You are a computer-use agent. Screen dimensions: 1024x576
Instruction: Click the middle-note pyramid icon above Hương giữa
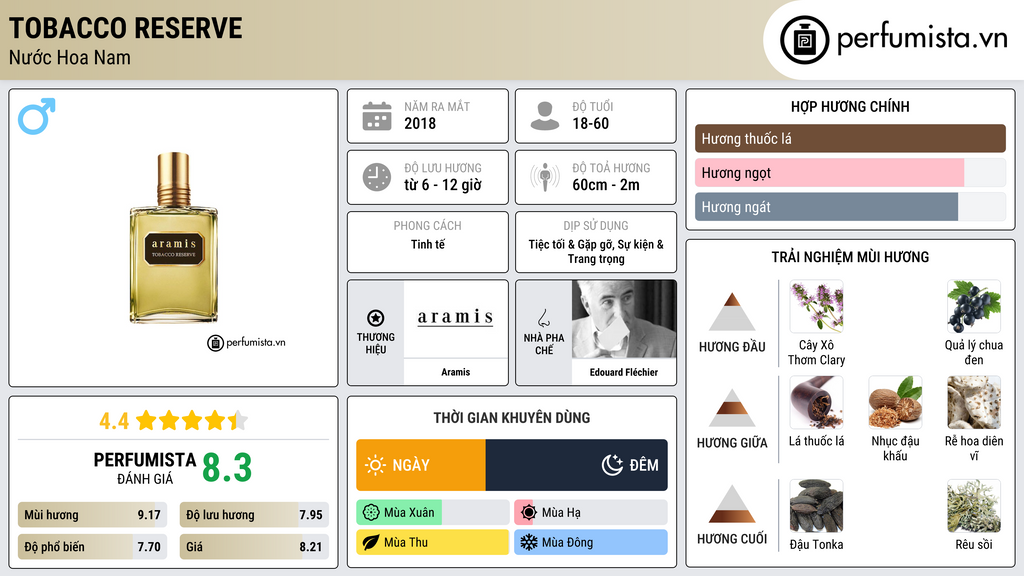732,408
